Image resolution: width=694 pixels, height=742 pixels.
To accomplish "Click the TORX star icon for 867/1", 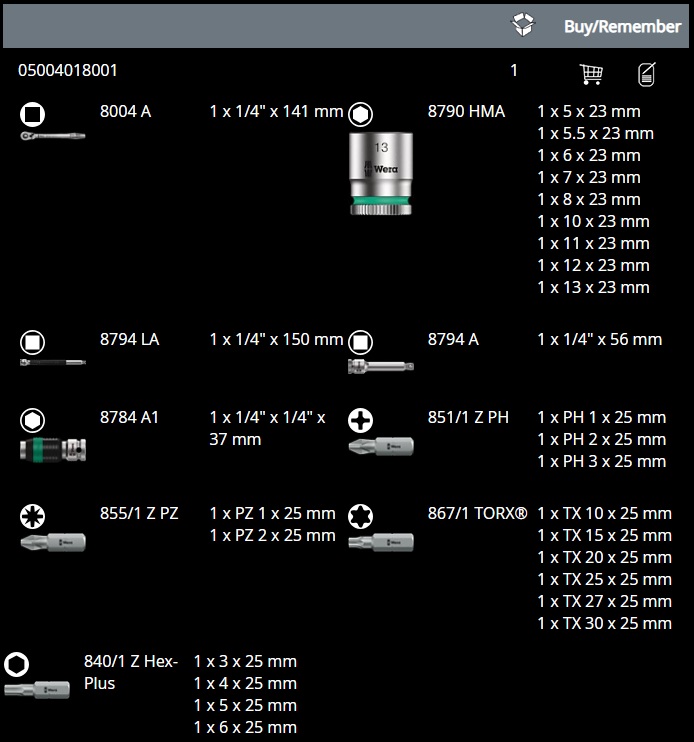I will point(360,516).
